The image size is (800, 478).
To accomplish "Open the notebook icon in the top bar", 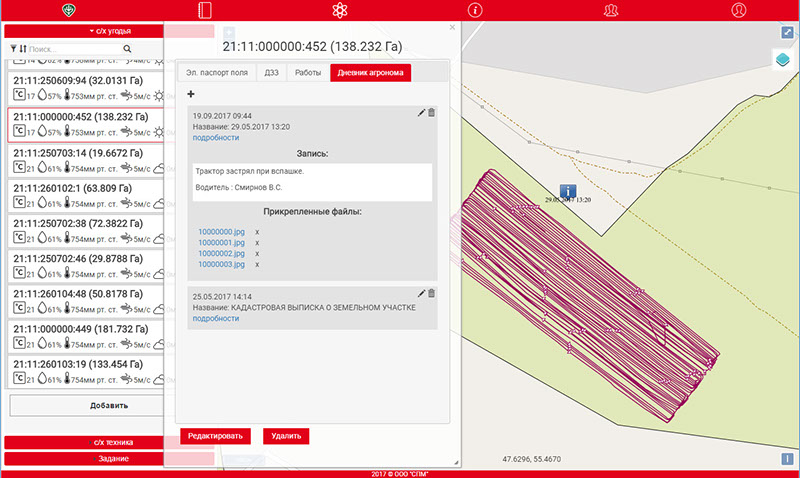I will click(206, 11).
